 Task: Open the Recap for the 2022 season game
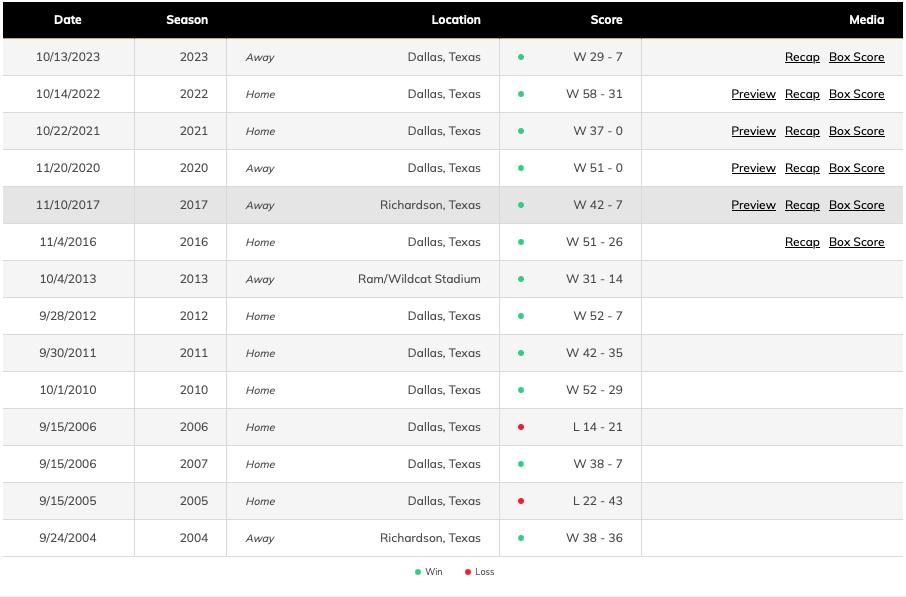[802, 94]
